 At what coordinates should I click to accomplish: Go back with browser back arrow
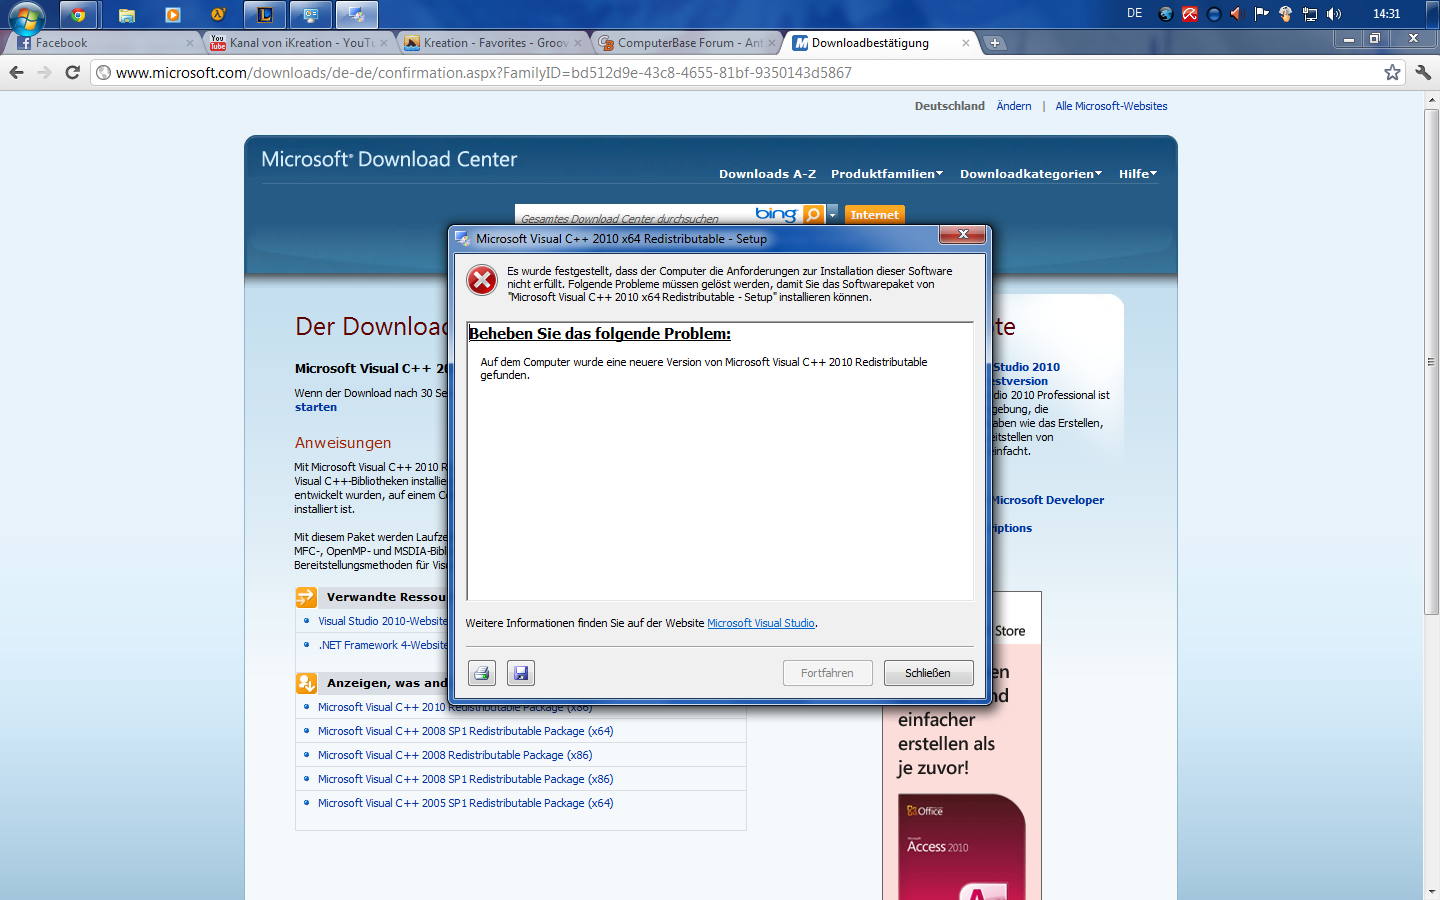16,72
